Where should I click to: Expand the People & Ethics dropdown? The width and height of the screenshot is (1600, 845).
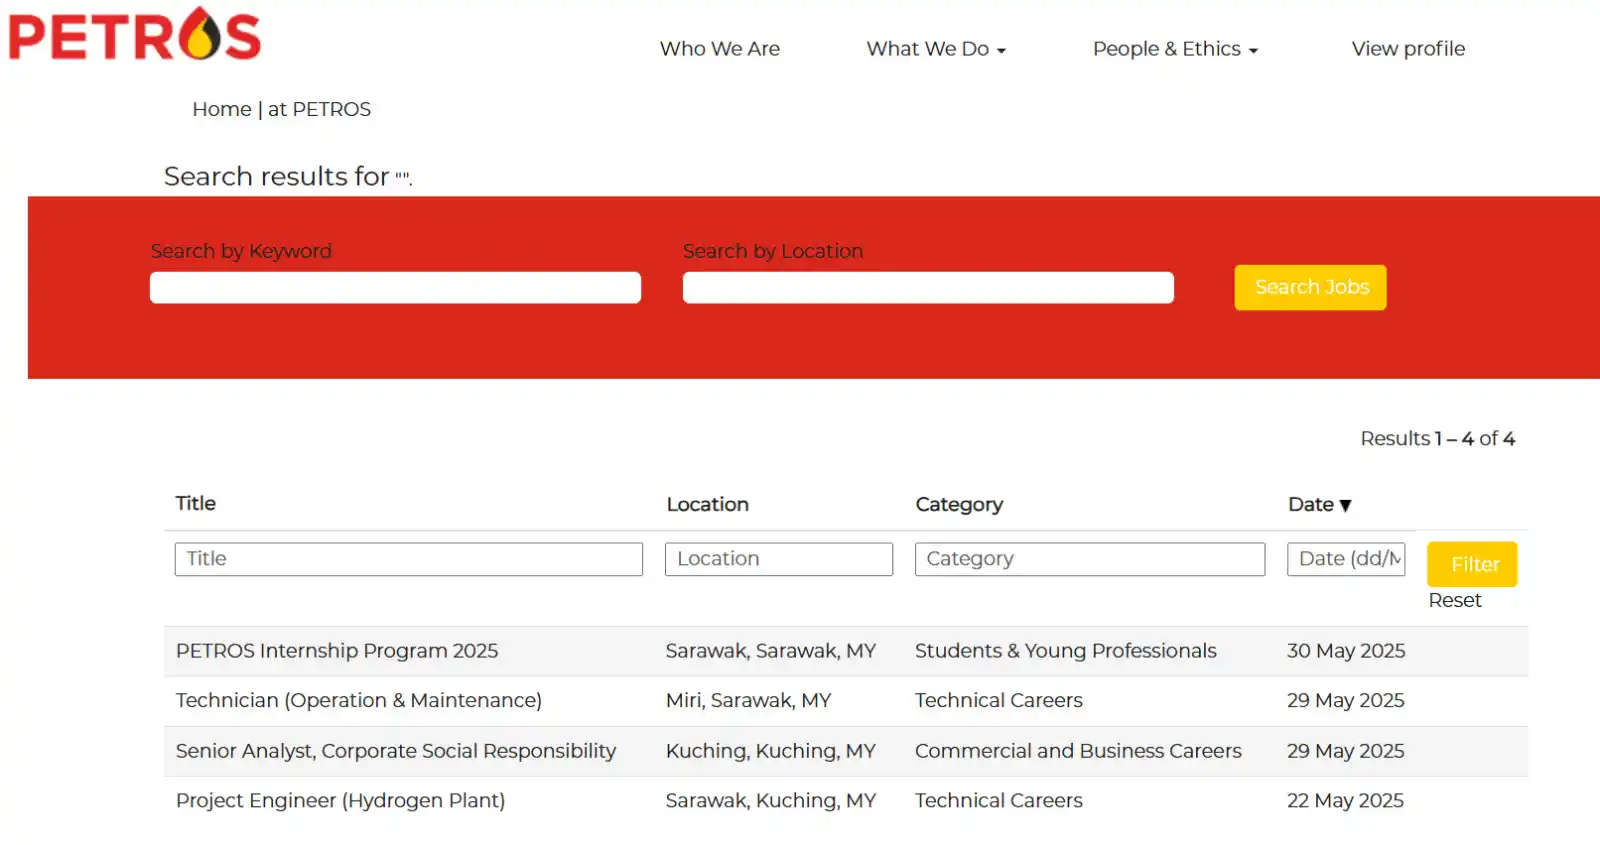point(1175,49)
